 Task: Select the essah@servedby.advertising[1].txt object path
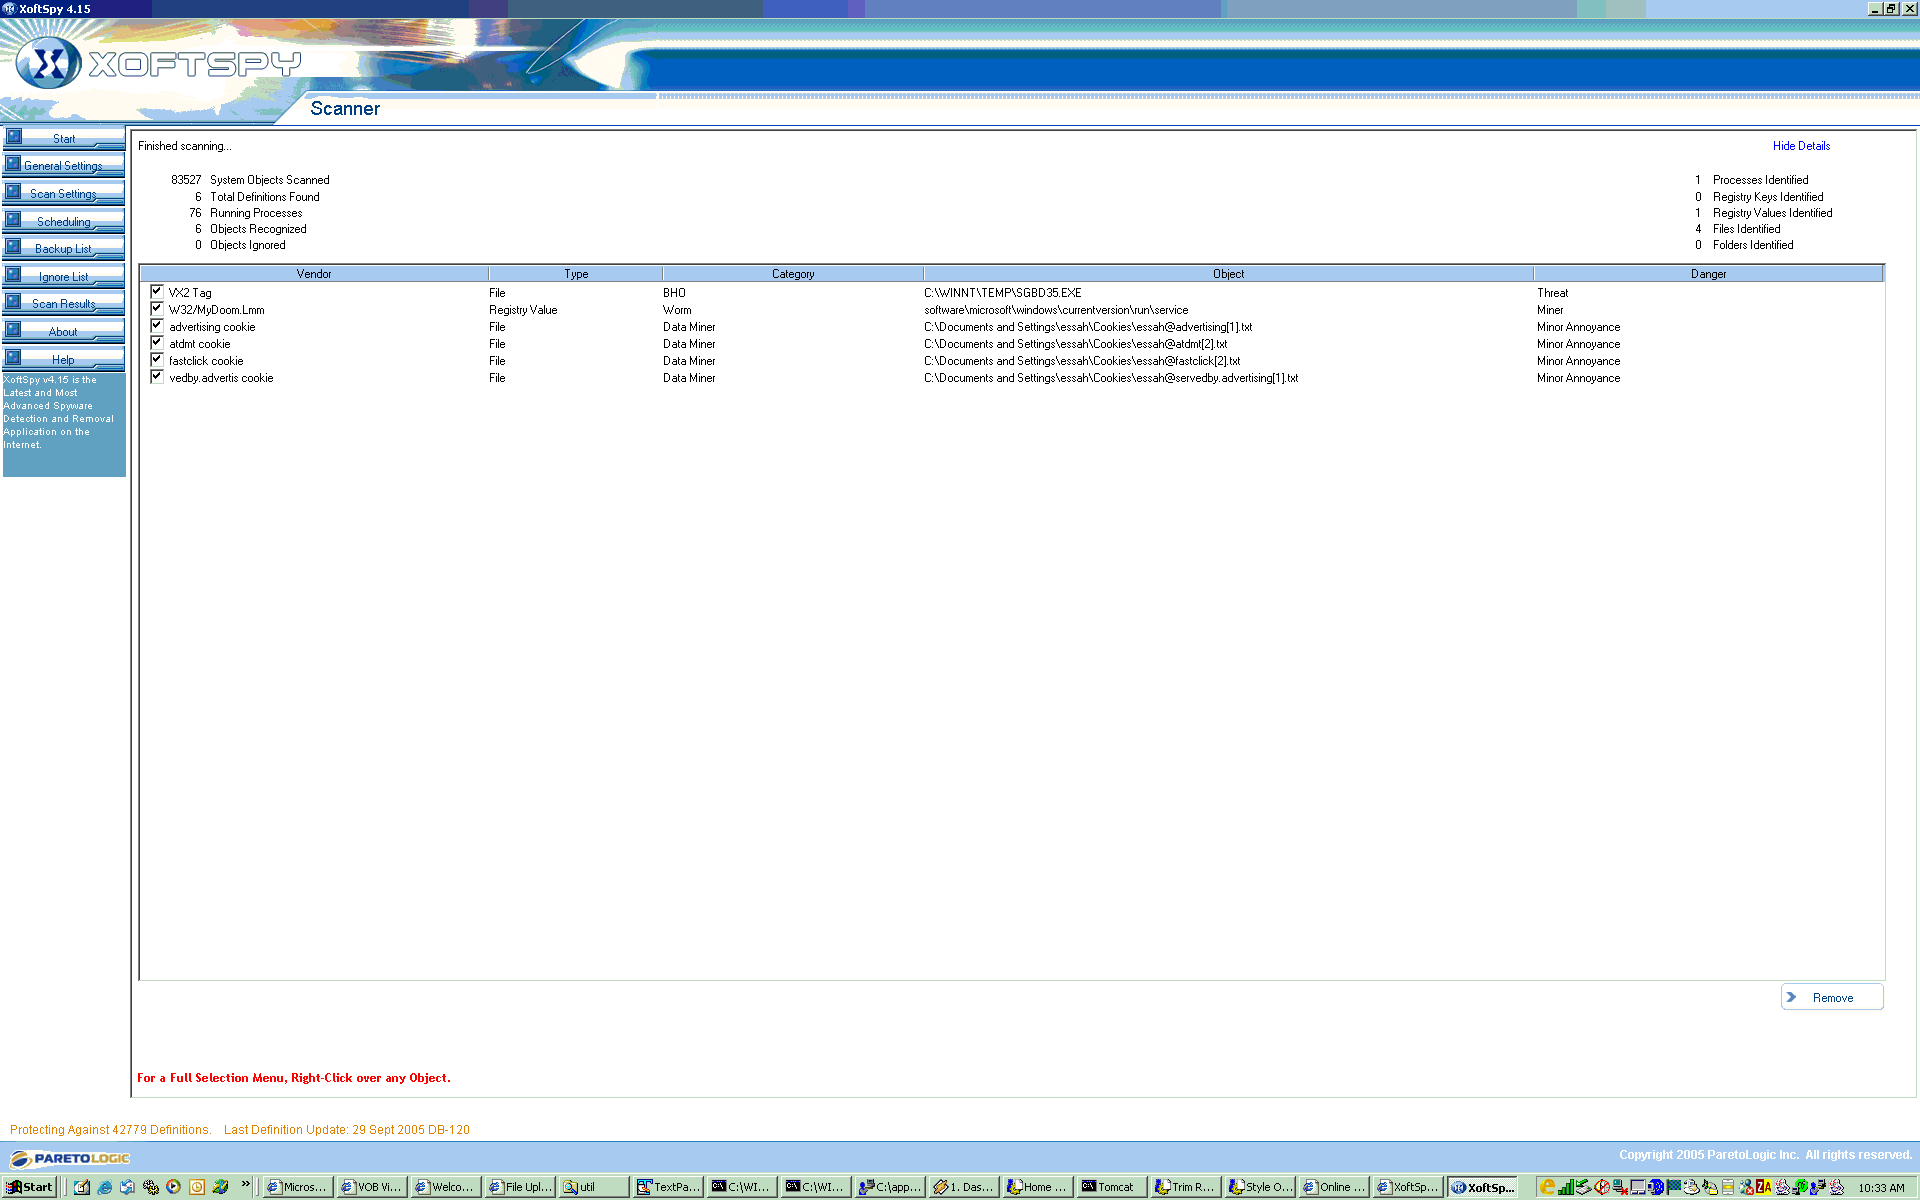pos(1111,378)
